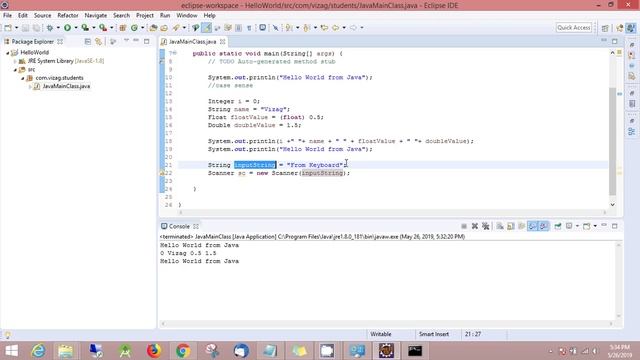Click the Open Type icon
Image resolution: width=640 pixels, height=360 pixels.
153,28
